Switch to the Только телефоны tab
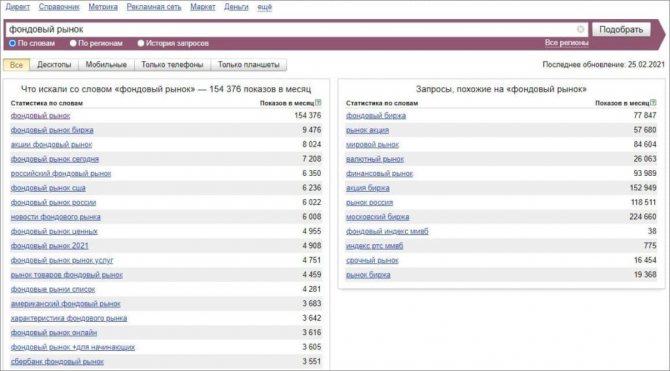Viewport: 670px width, 371px height. click(x=172, y=65)
